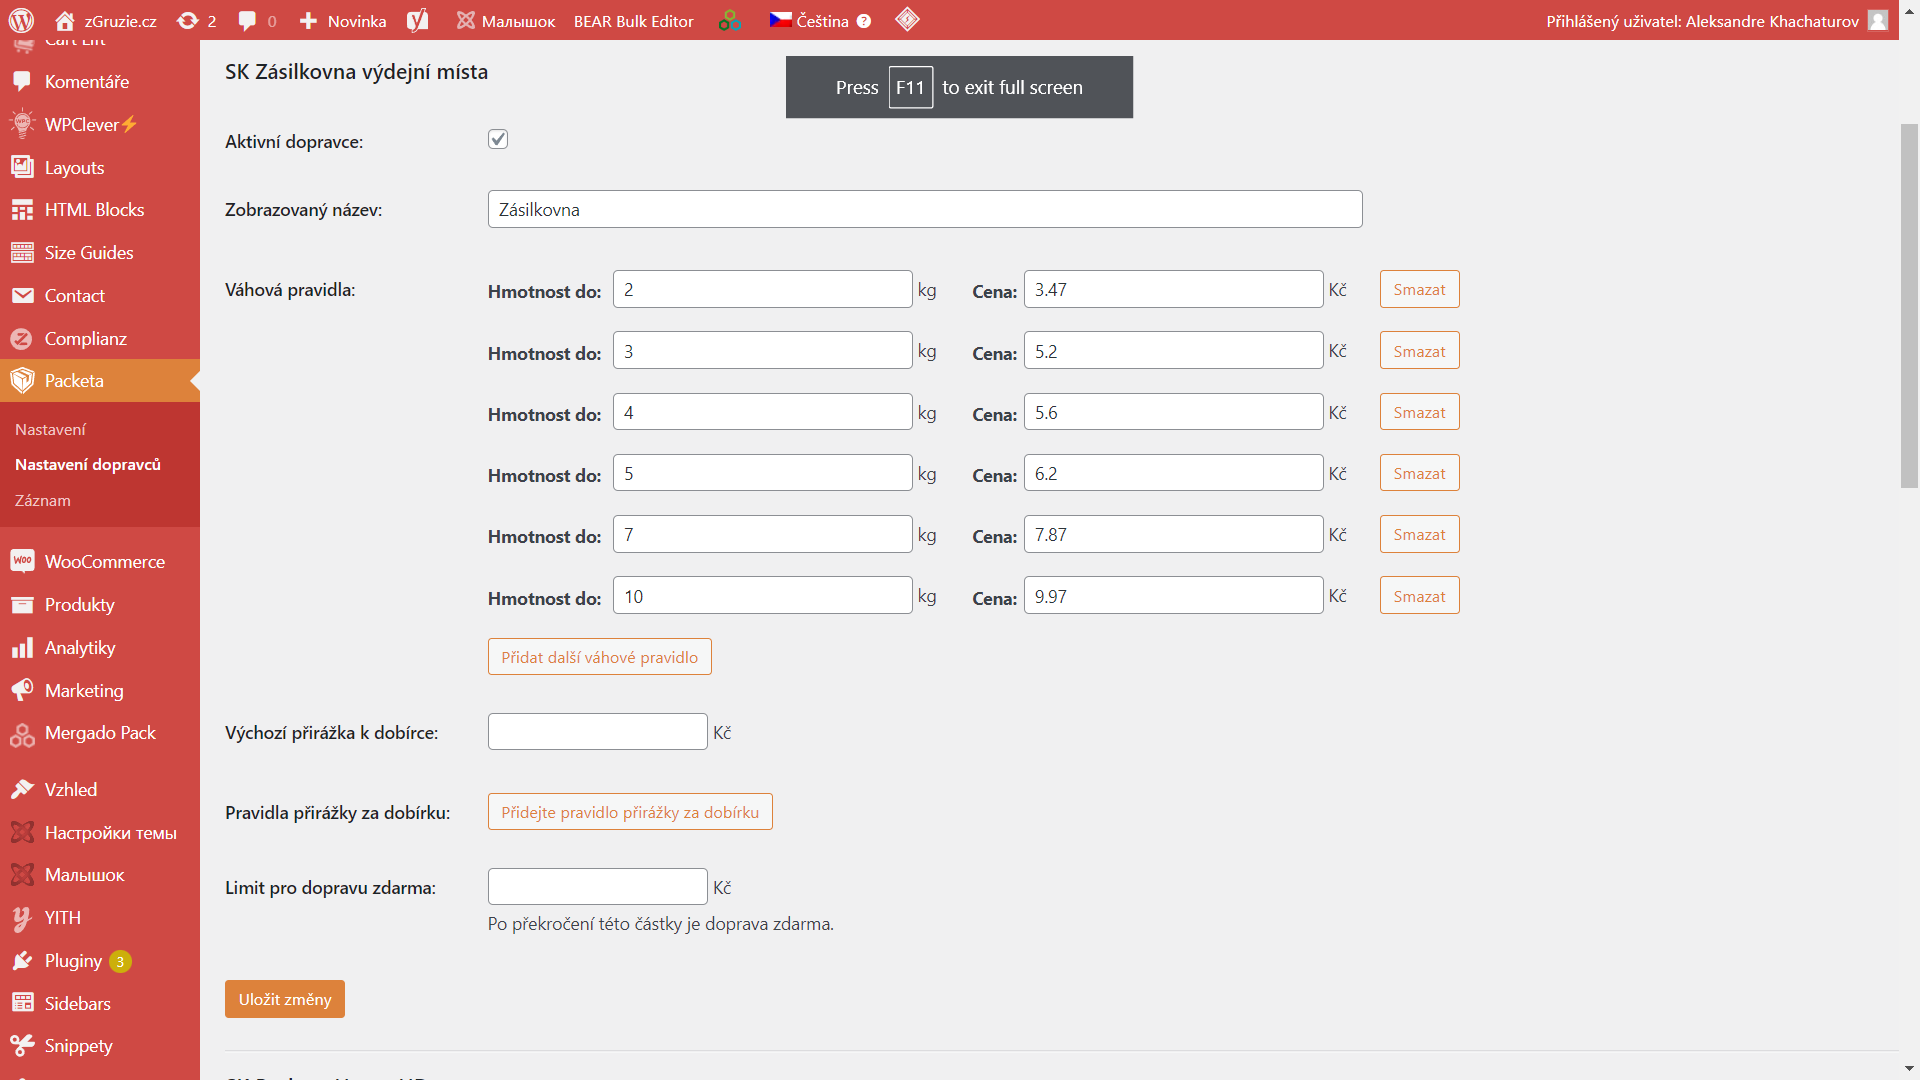Delete the 10 kg weight rule with Smazat
This screenshot has width=1920, height=1080.
[1420, 596]
